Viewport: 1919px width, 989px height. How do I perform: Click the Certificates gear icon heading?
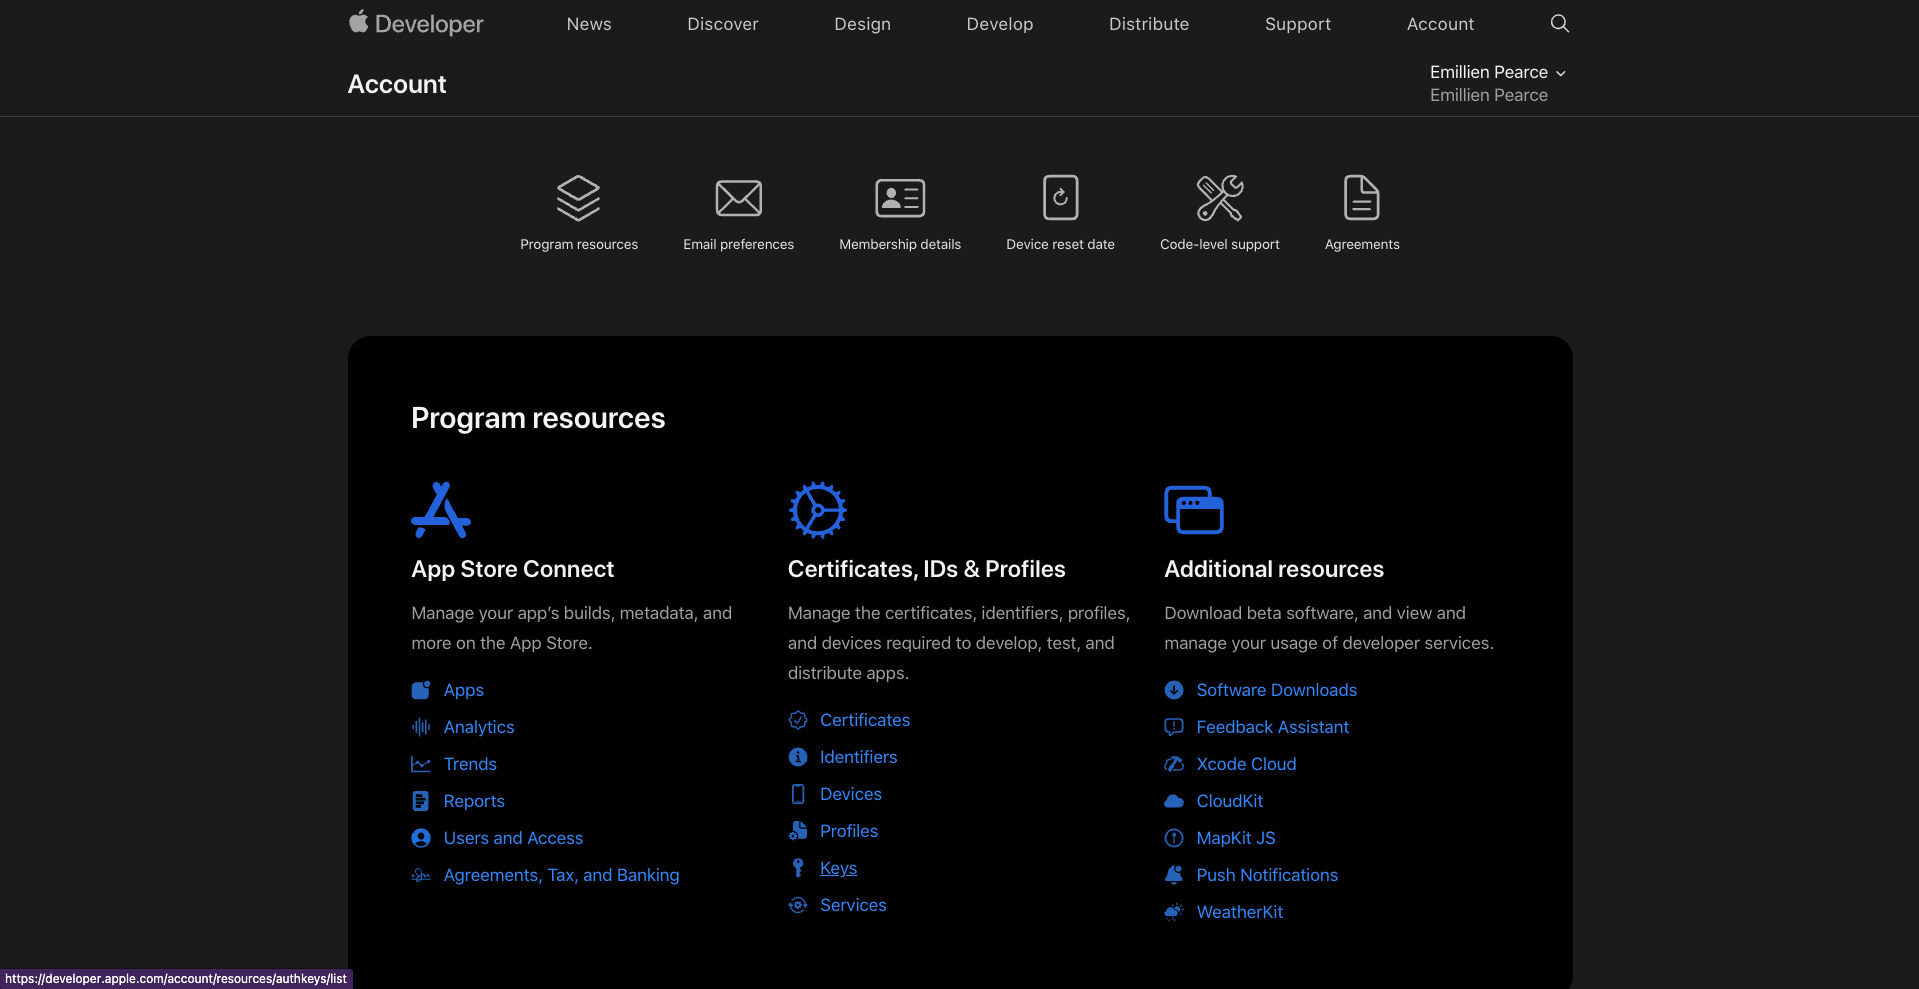click(x=817, y=510)
